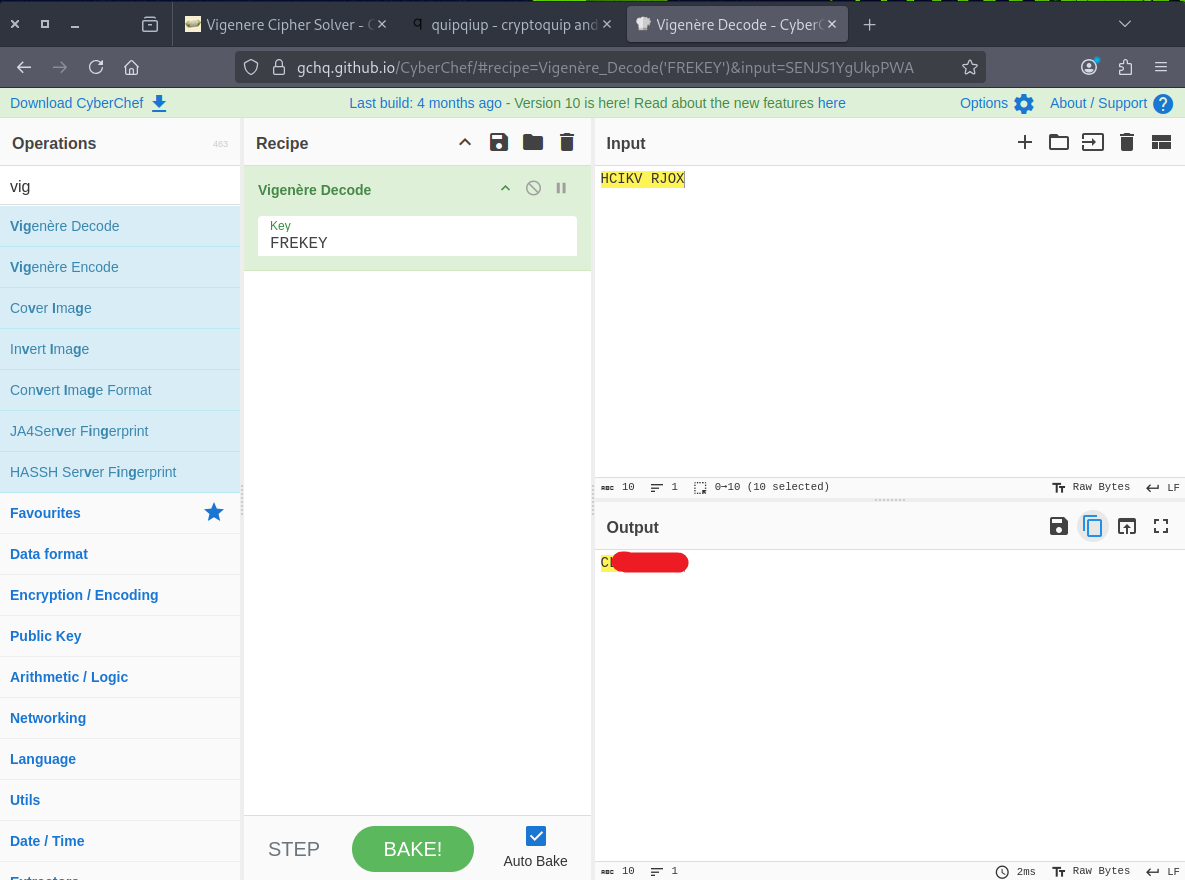Image resolution: width=1185 pixels, height=880 pixels.
Task: Set a breakpoint on Vigenère Decode
Action: click(561, 188)
